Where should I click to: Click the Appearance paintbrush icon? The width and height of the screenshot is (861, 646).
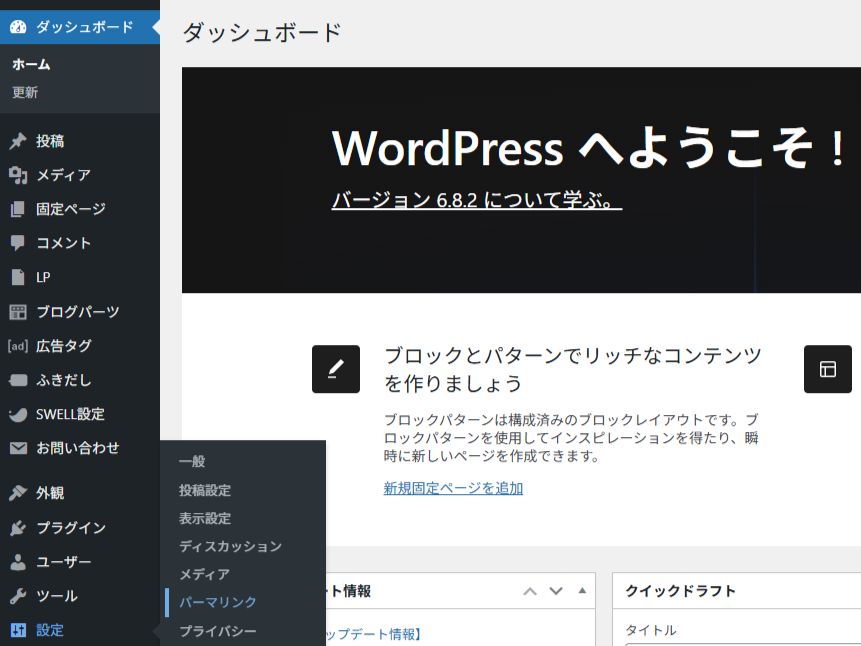(x=18, y=493)
